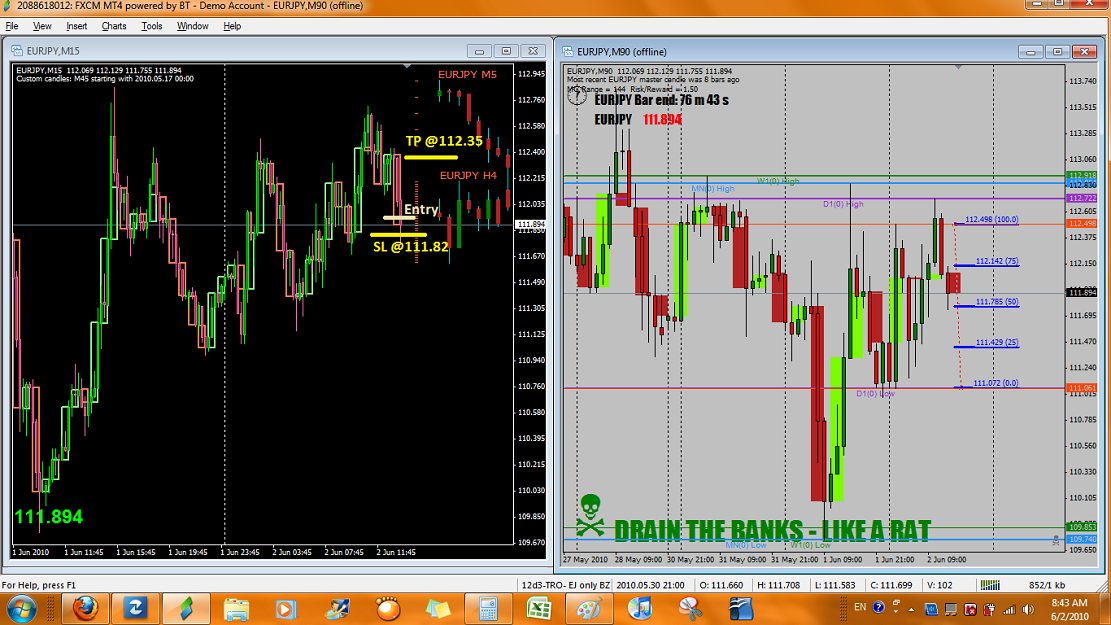
Task: Click status bar L: 111.583 value
Action: pyautogui.click(x=835, y=585)
